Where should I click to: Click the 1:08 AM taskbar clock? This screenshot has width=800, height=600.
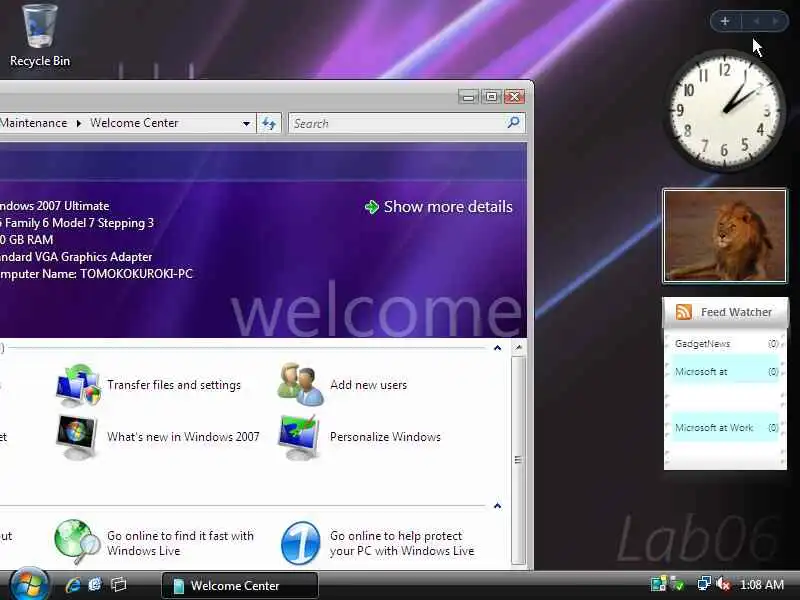[762, 584]
